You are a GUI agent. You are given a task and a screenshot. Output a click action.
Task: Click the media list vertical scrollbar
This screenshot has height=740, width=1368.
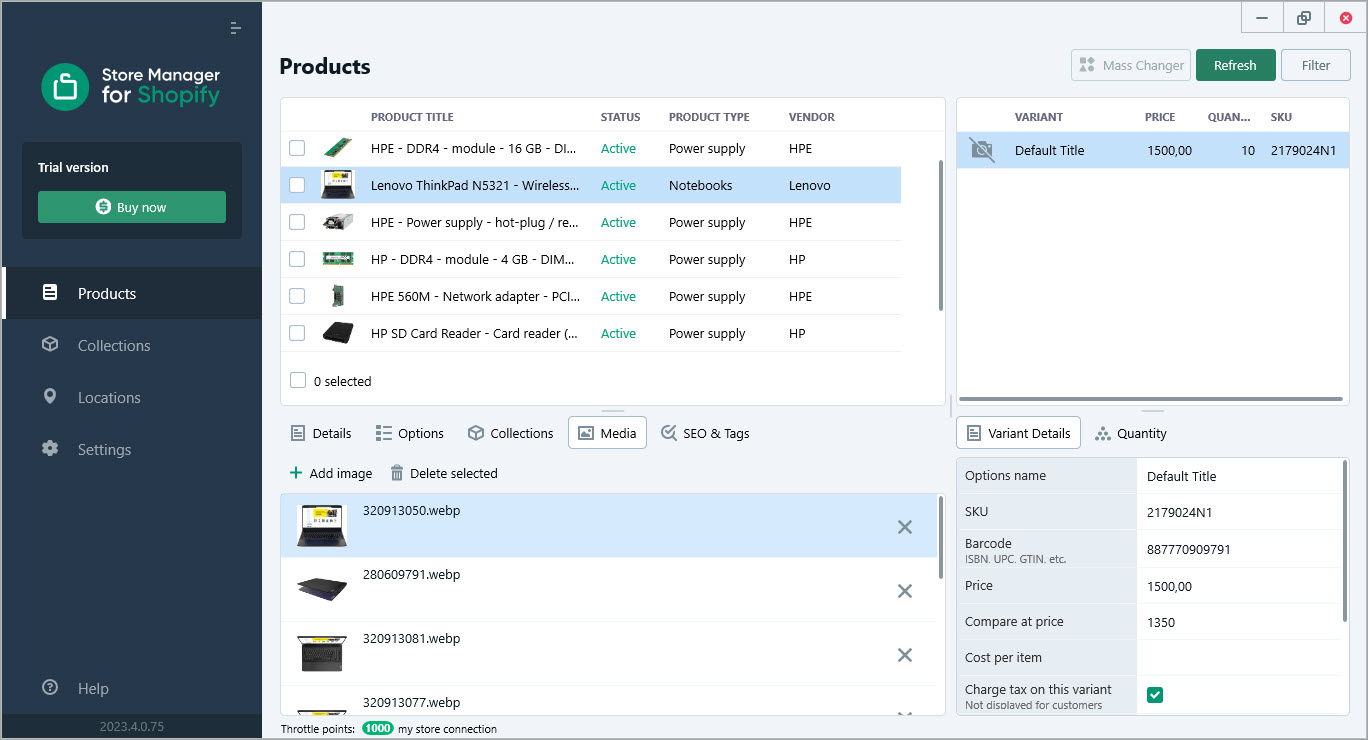click(x=940, y=537)
